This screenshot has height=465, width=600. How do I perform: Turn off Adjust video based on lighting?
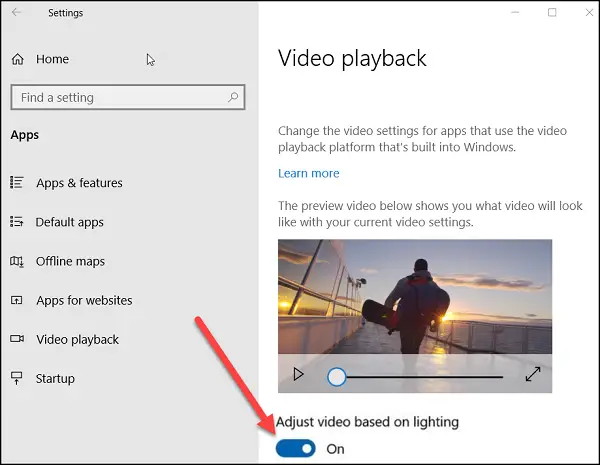tap(296, 449)
